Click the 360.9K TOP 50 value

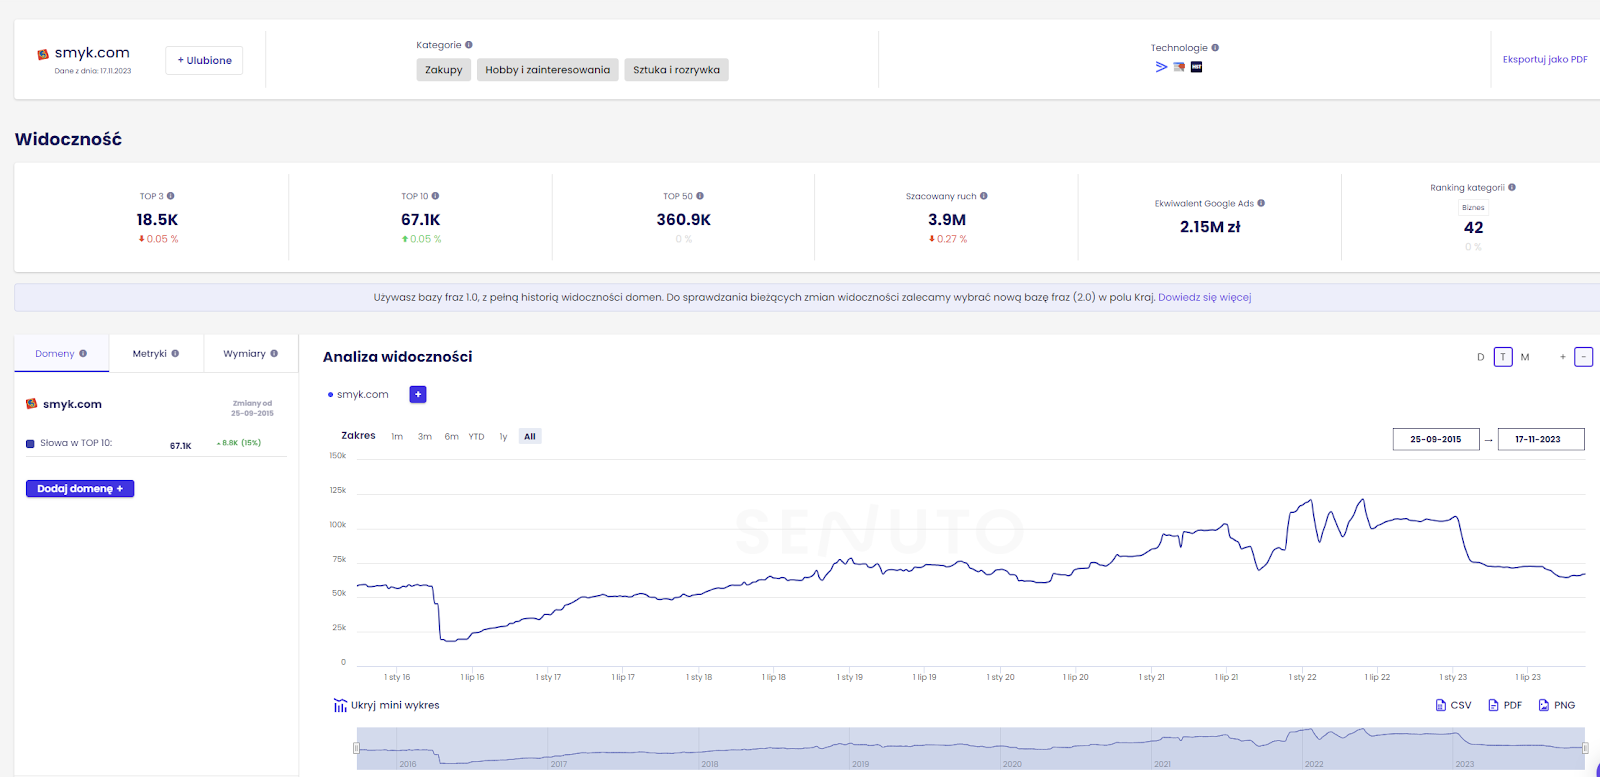pyautogui.click(x=684, y=220)
